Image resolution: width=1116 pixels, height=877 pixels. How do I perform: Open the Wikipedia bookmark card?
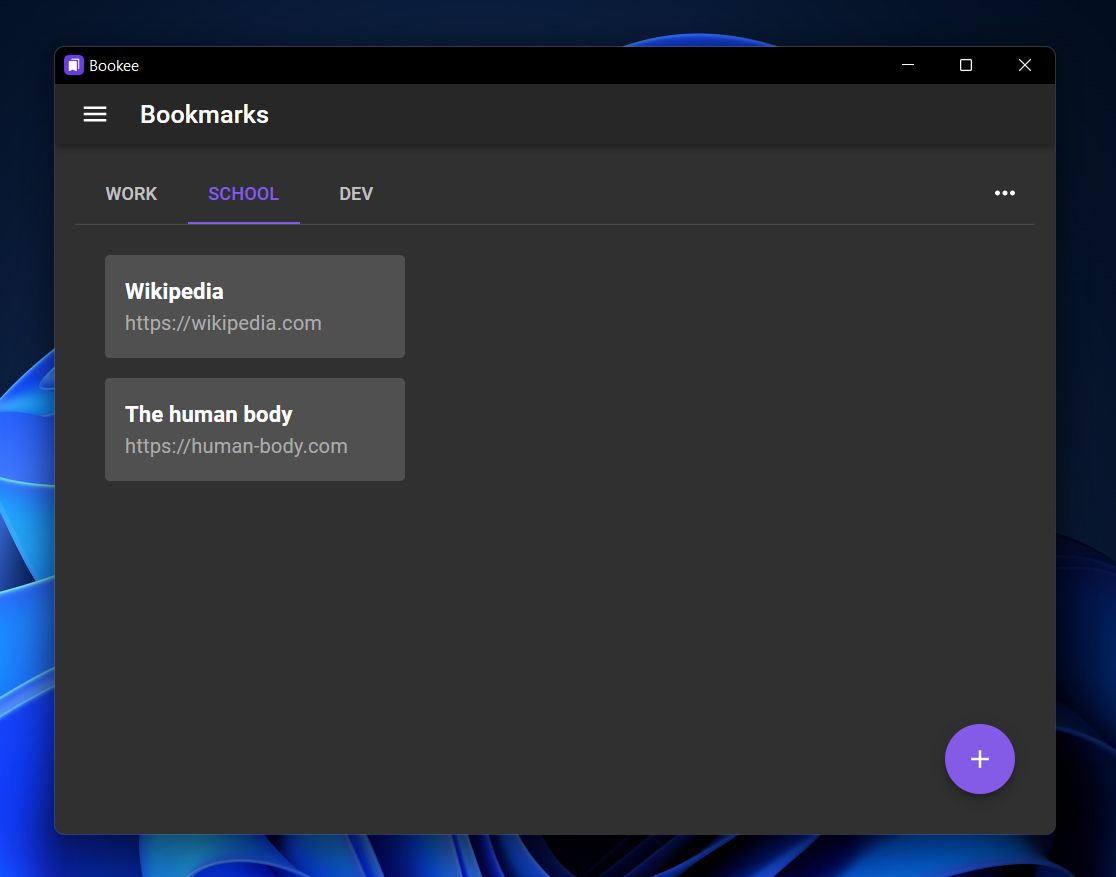tap(254, 306)
